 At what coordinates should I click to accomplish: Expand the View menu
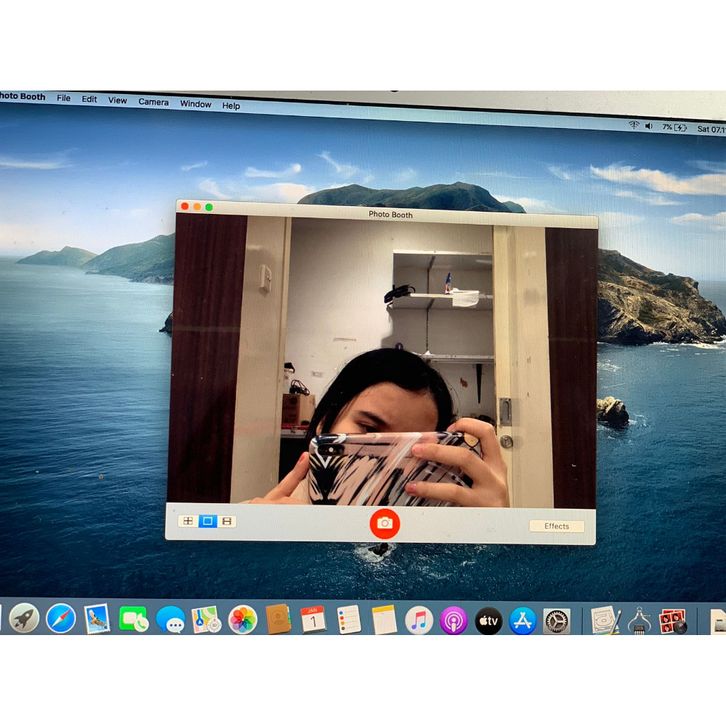(x=118, y=101)
